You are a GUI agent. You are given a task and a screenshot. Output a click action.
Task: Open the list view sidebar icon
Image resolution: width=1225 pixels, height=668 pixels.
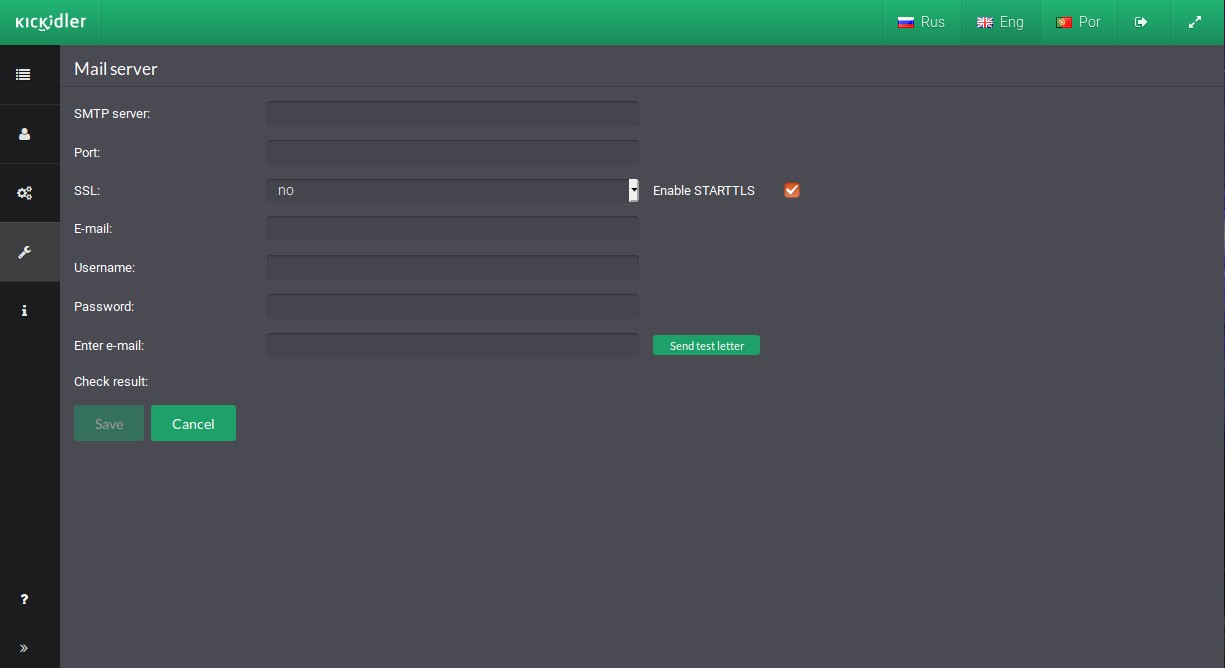click(x=23, y=74)
